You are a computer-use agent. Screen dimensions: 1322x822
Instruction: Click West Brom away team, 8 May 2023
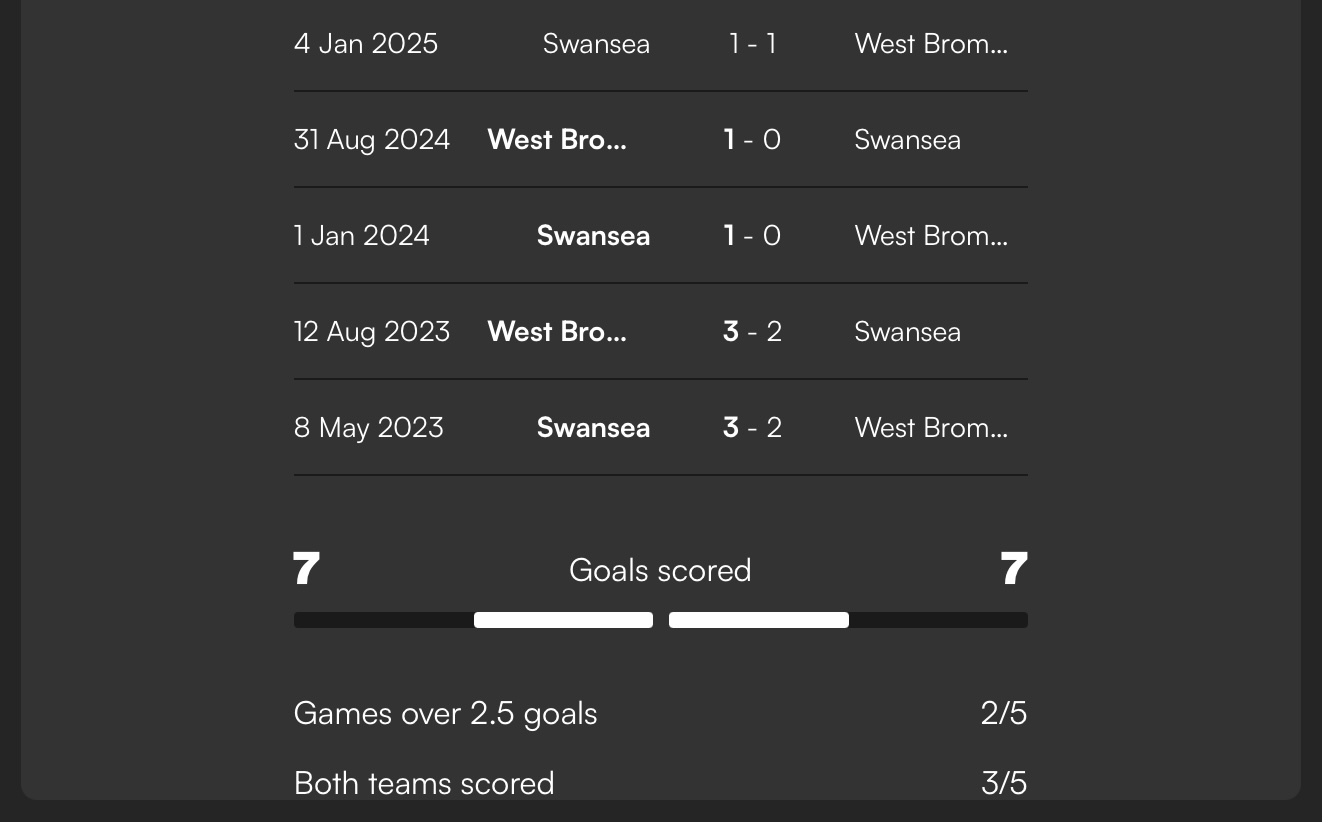point(931,428)
